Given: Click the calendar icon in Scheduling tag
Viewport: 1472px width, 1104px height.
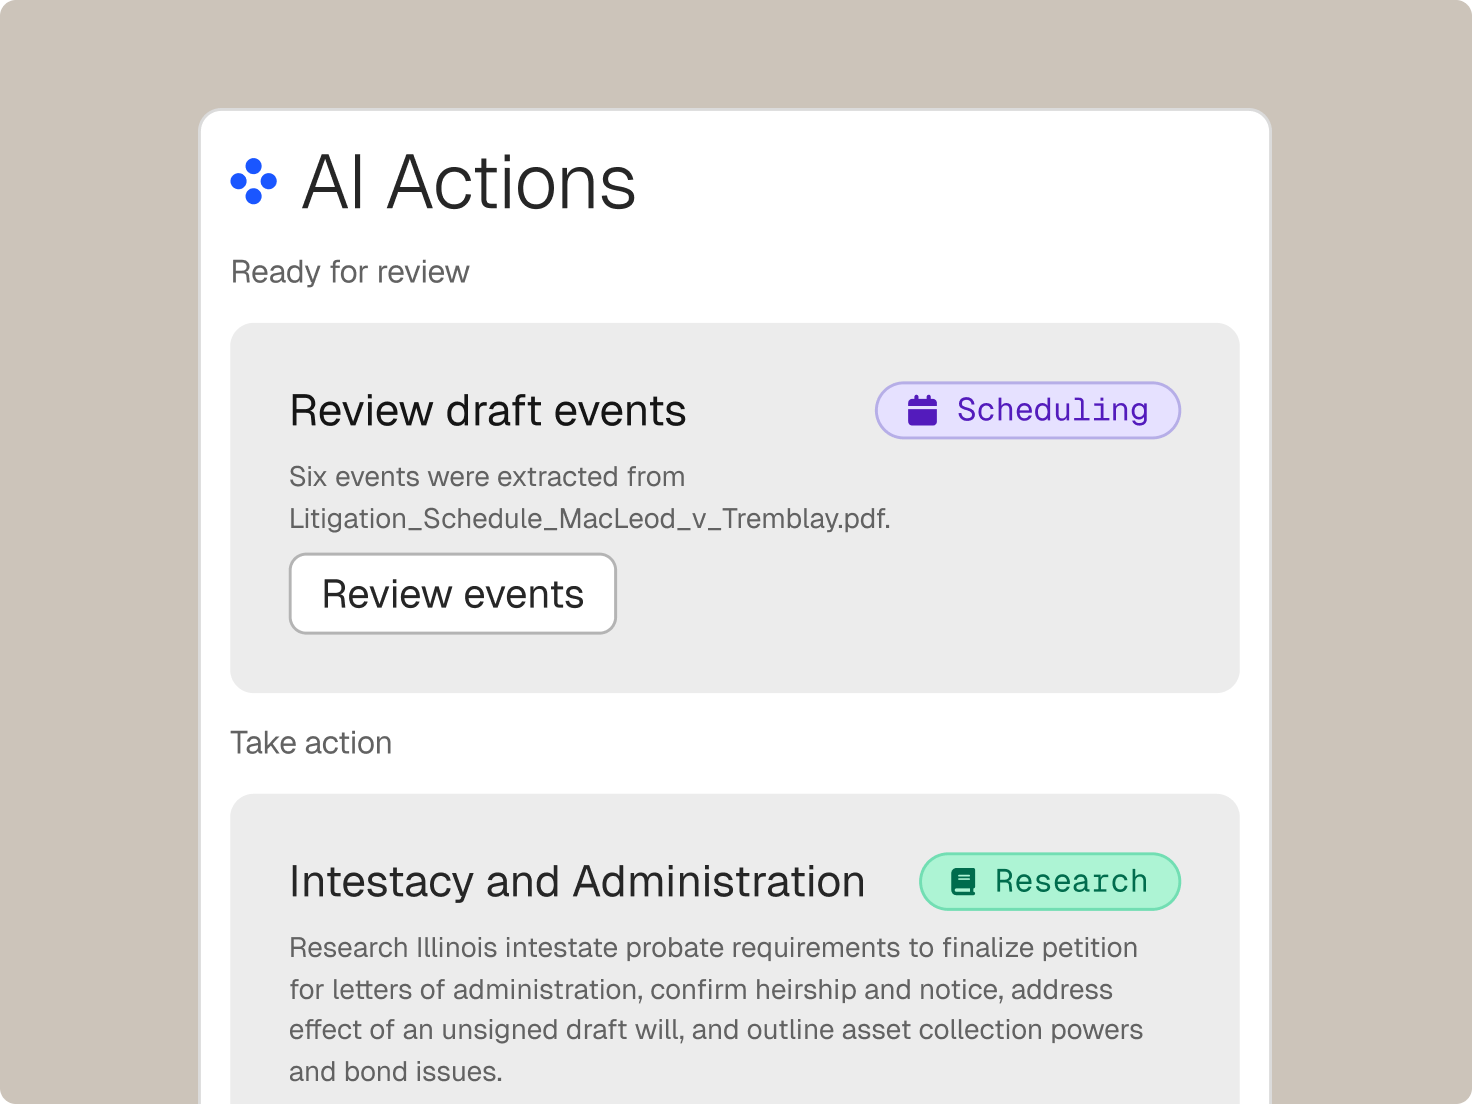Looking at the screenshot, I should click(x=922, y=410).
